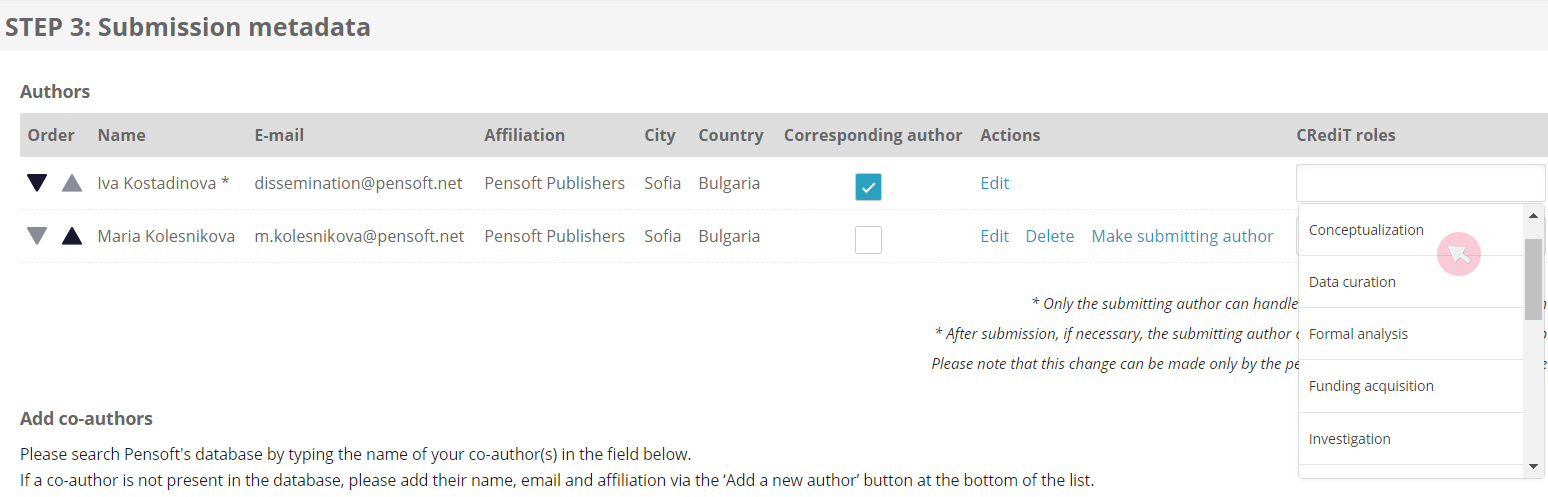Click Maria Kolesnikova's move down arrow
The height and width of the screenshot is (497, 1548).
[x=37, y=236]
